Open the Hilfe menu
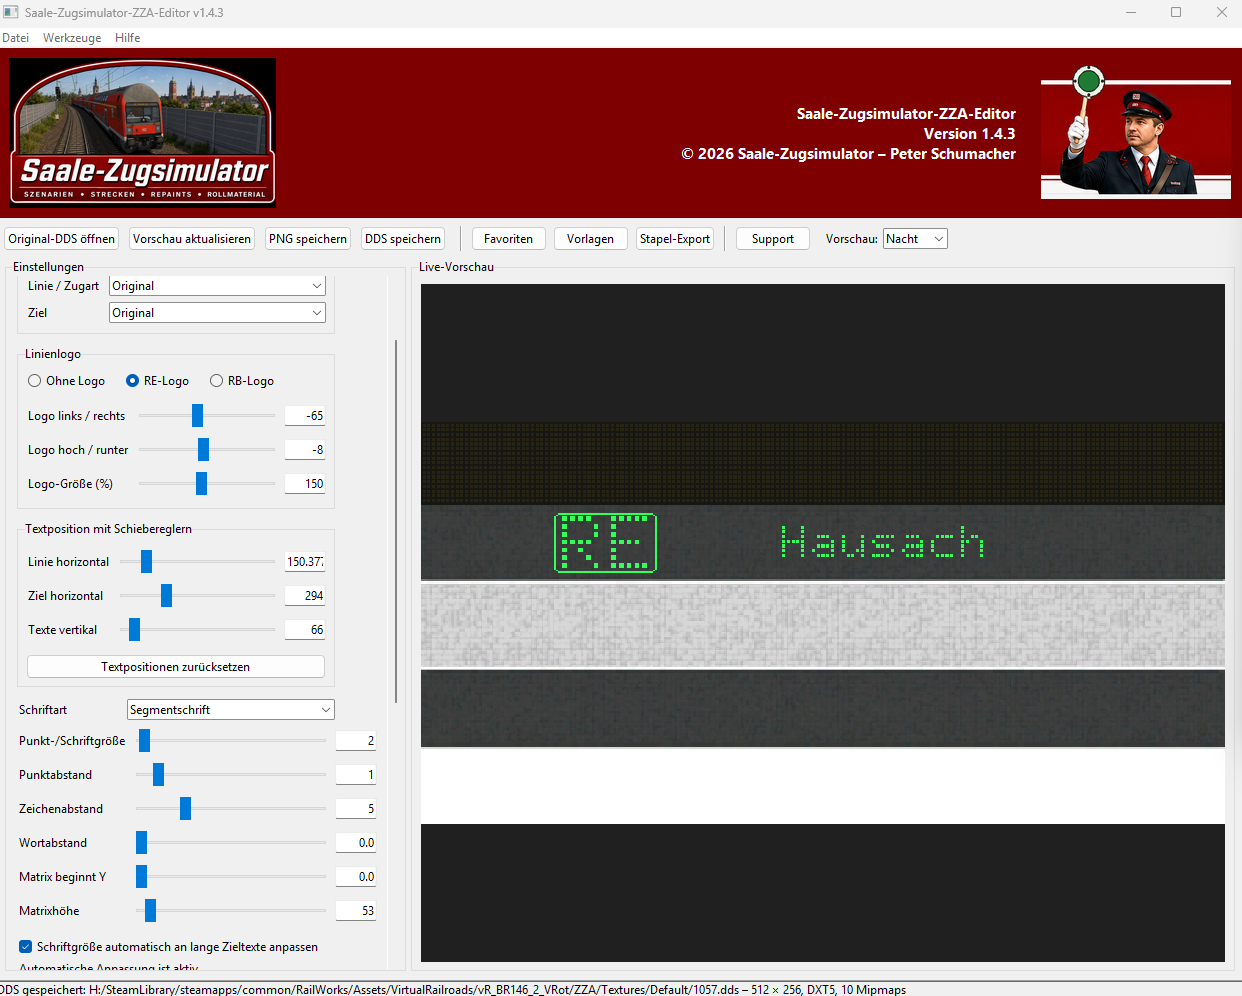 click(x=127, y=38)
